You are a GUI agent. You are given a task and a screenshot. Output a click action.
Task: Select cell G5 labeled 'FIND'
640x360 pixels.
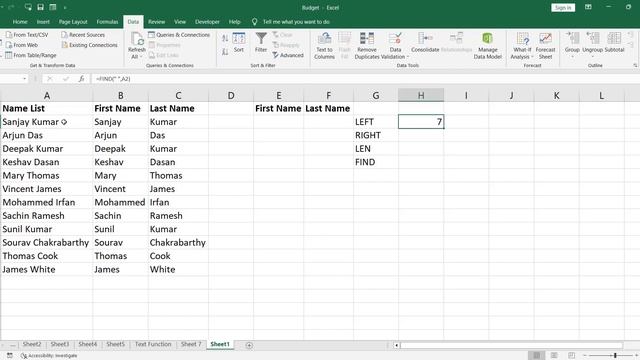point(376,162)
